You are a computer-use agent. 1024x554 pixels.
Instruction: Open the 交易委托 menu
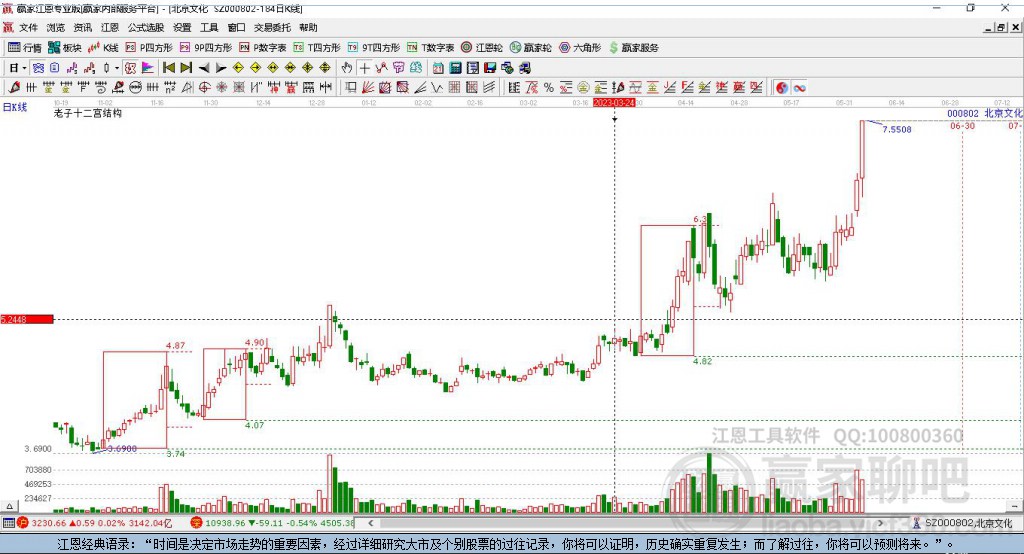[272, 27]
